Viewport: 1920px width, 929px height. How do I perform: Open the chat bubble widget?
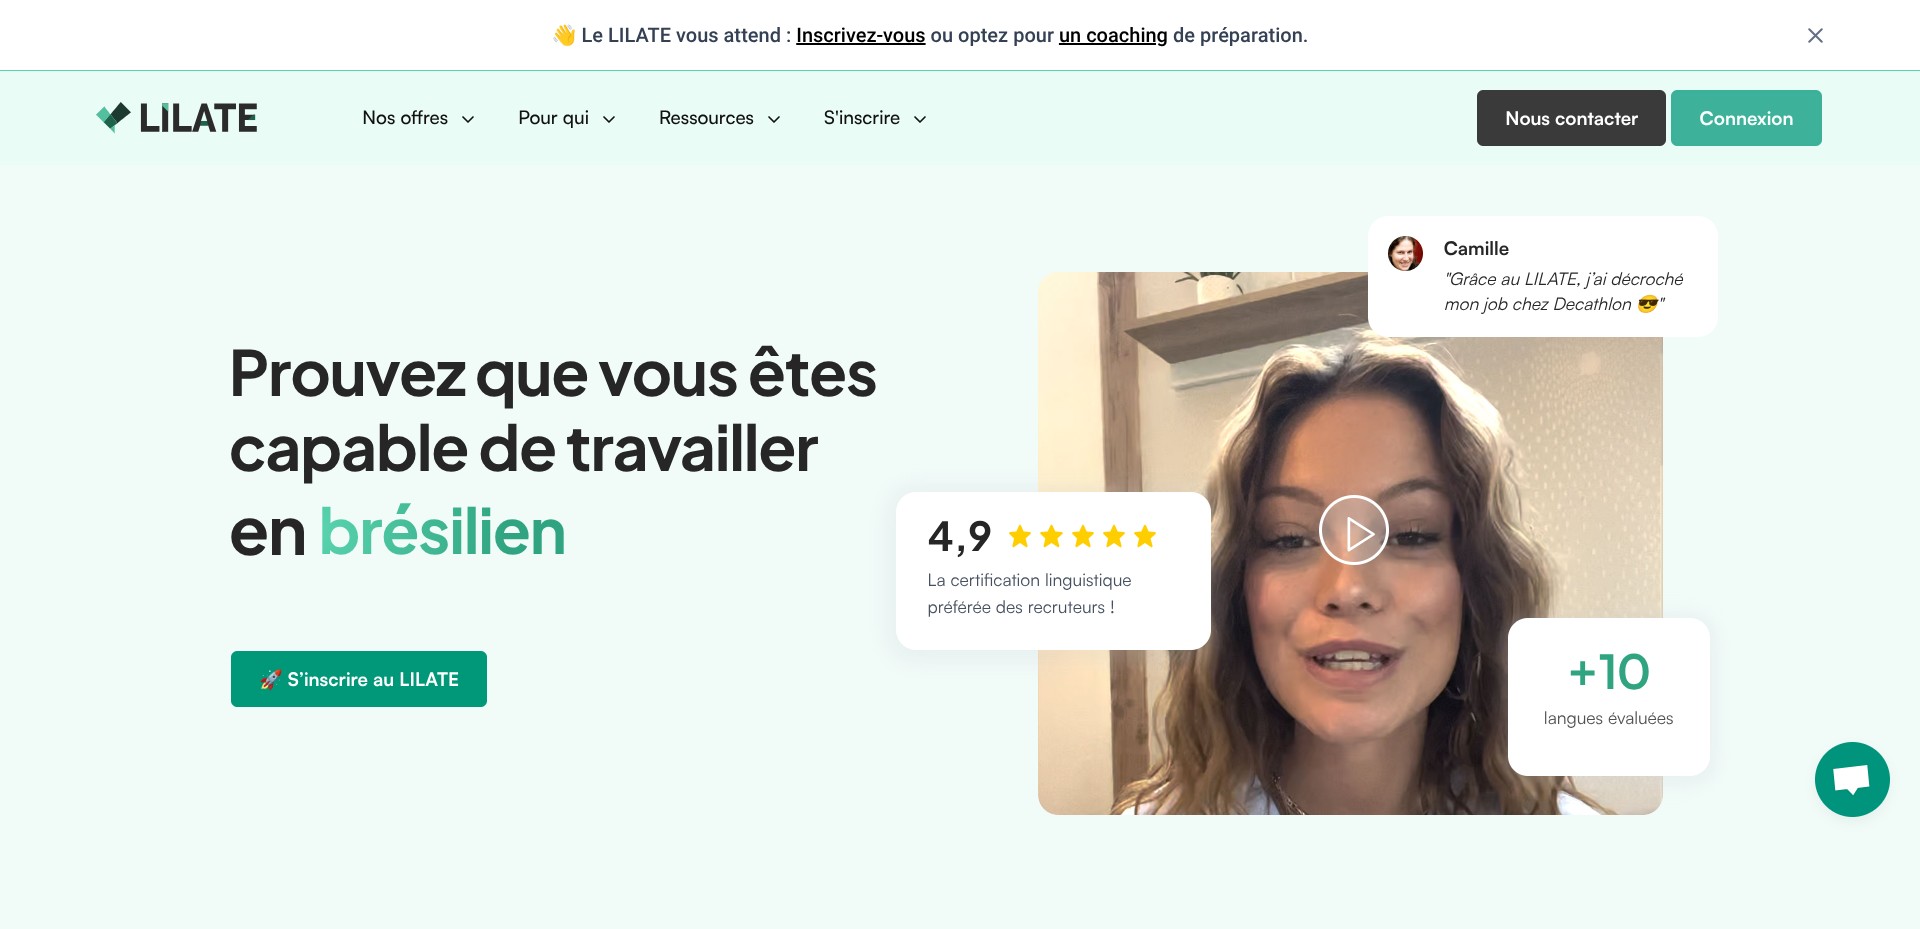[1852, 779]
